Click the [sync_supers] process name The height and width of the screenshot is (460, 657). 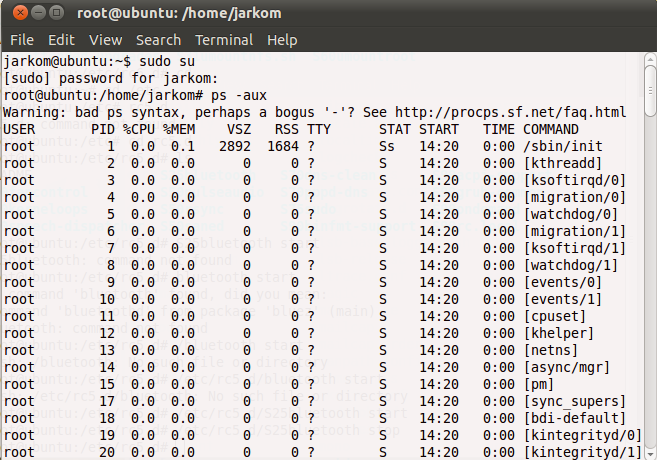point(575,401)
